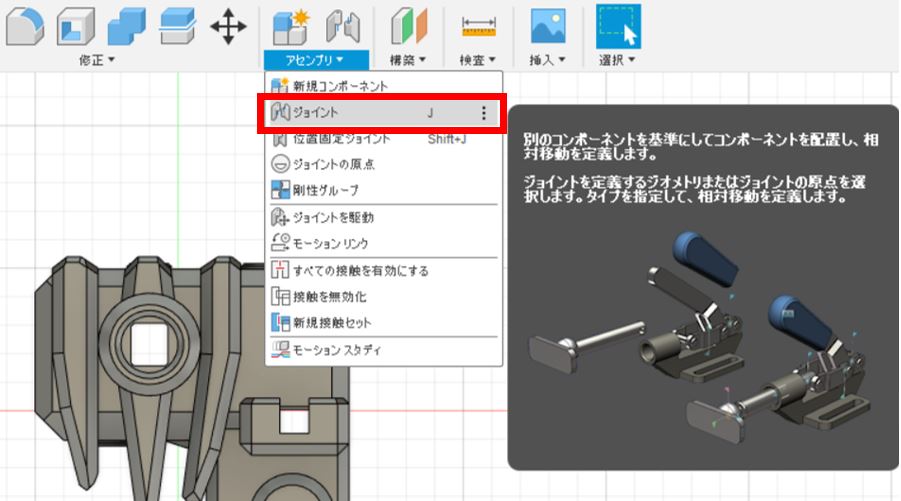Screen dimensions: 901x501
Task: Click the Measure ruler icon
Action: (x=479, y=26)
